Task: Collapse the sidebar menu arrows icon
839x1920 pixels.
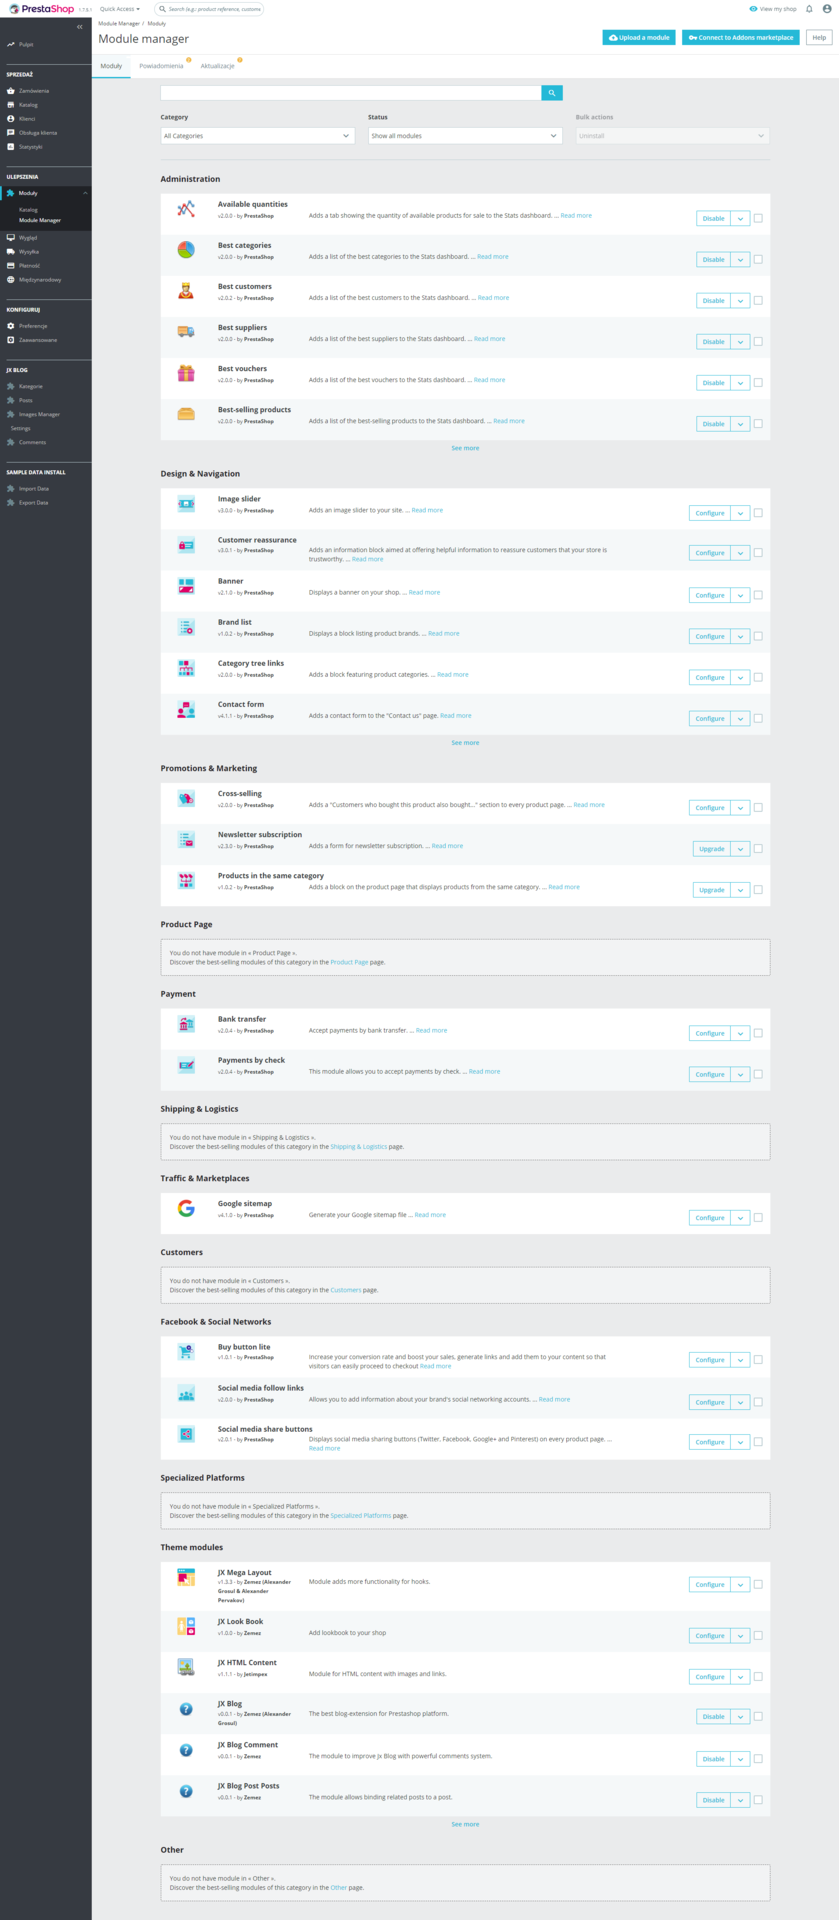Action: [80, 27]
